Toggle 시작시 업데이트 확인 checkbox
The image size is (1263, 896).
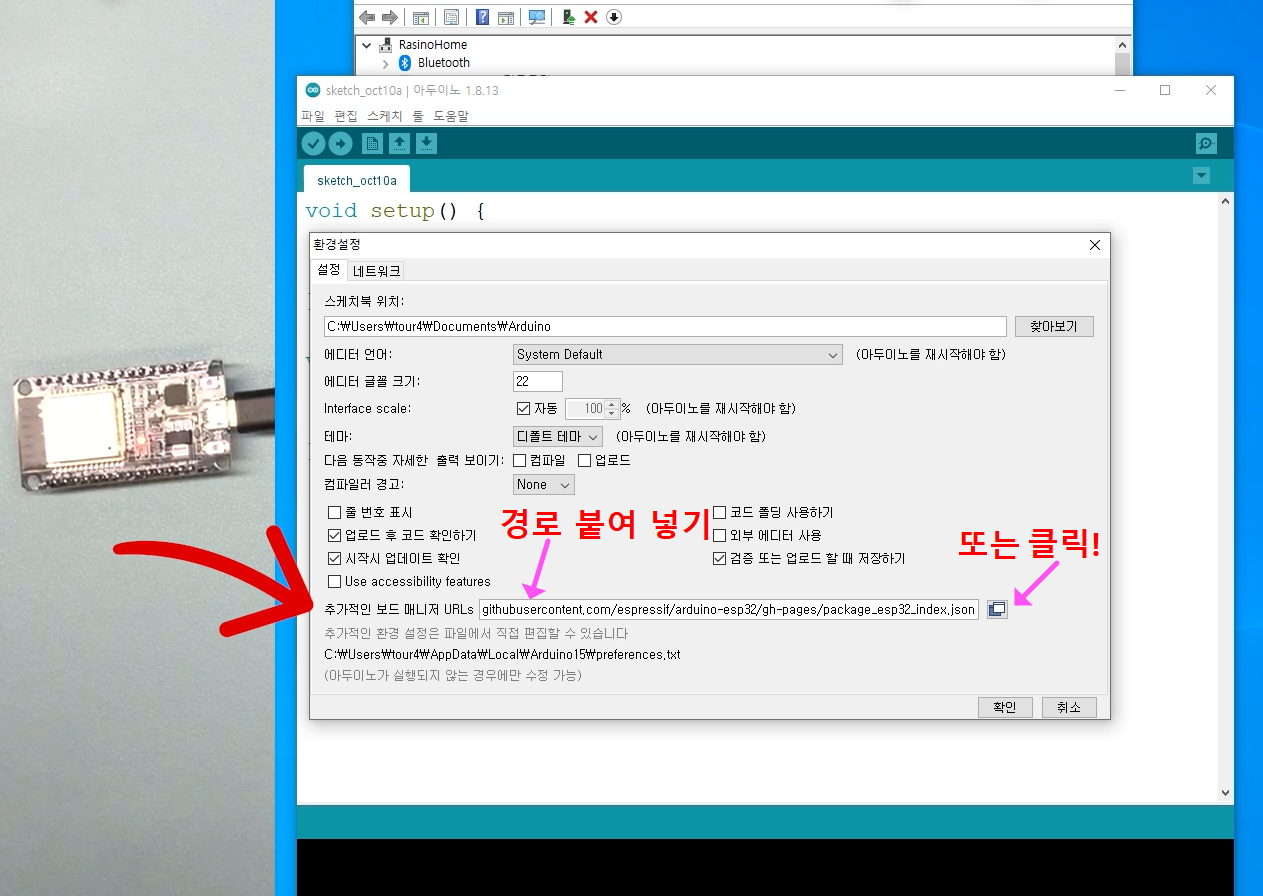[335, 558]
